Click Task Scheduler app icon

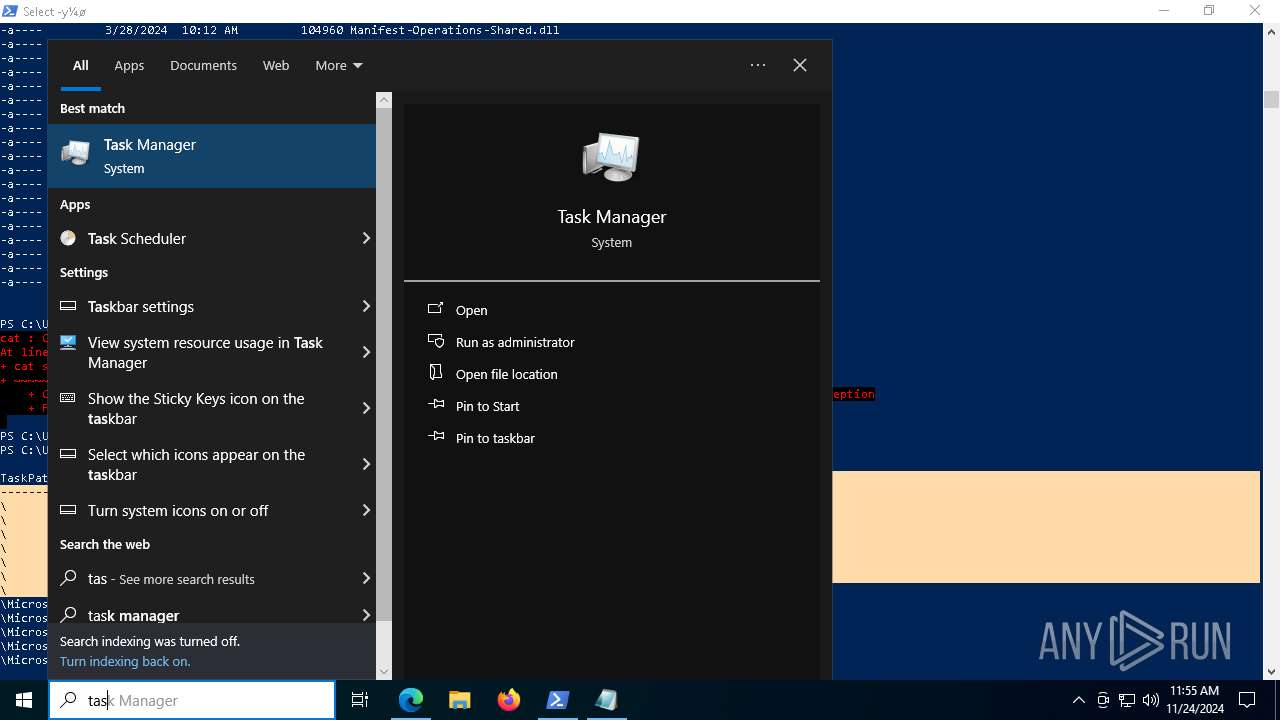[x=68, y=238]
